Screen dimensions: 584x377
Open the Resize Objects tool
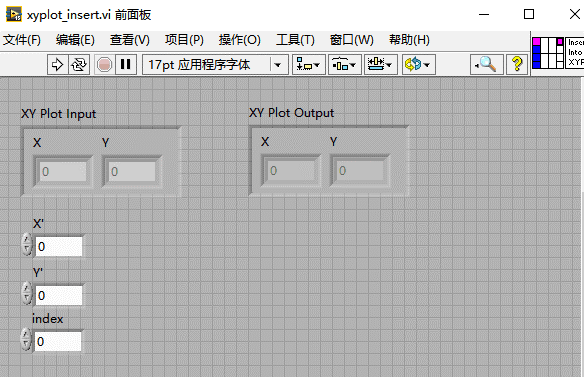click(x=380, y=65)
